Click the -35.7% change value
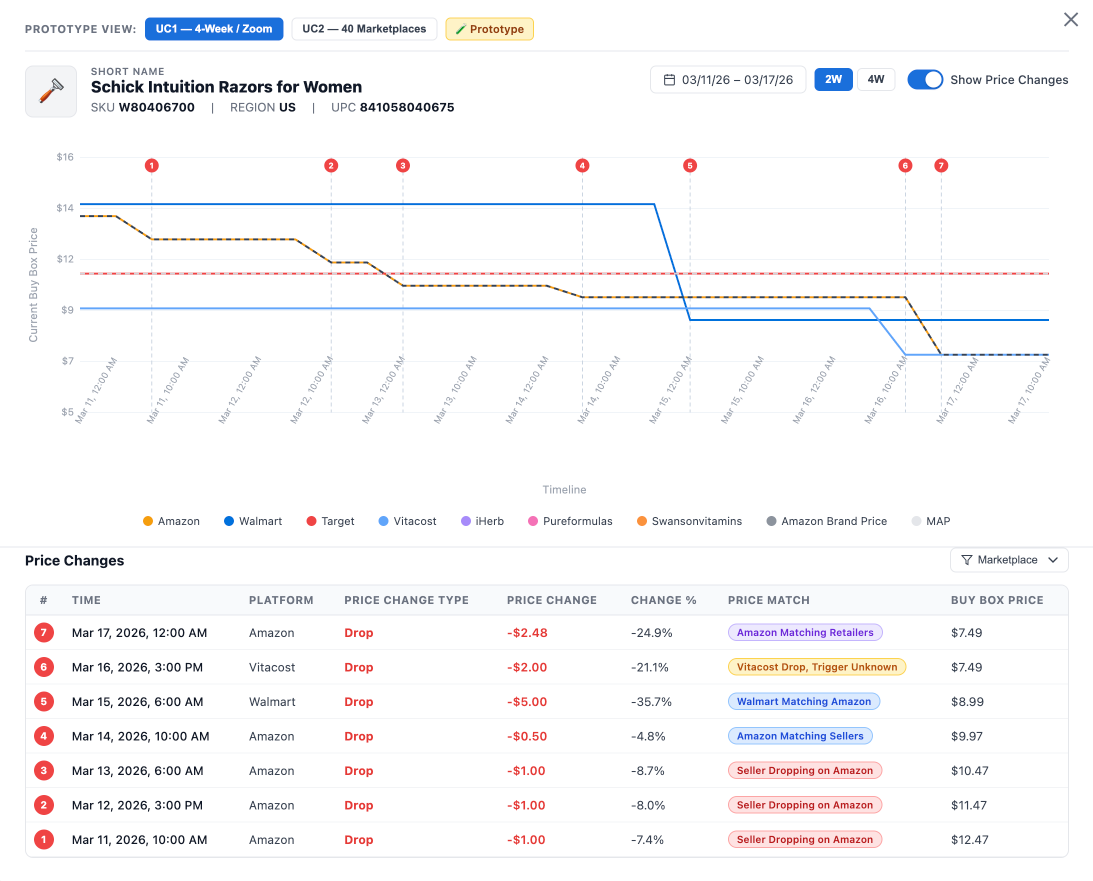Viewport: 1093px width, 881px height. [x=651, y=701]
